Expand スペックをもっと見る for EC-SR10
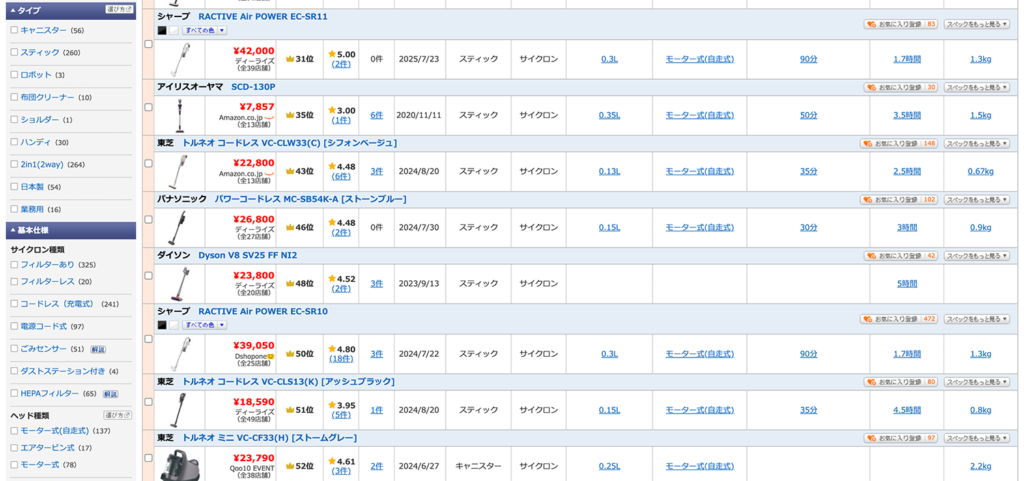Viewport: 1024px width, 481px height. [976, 319]
